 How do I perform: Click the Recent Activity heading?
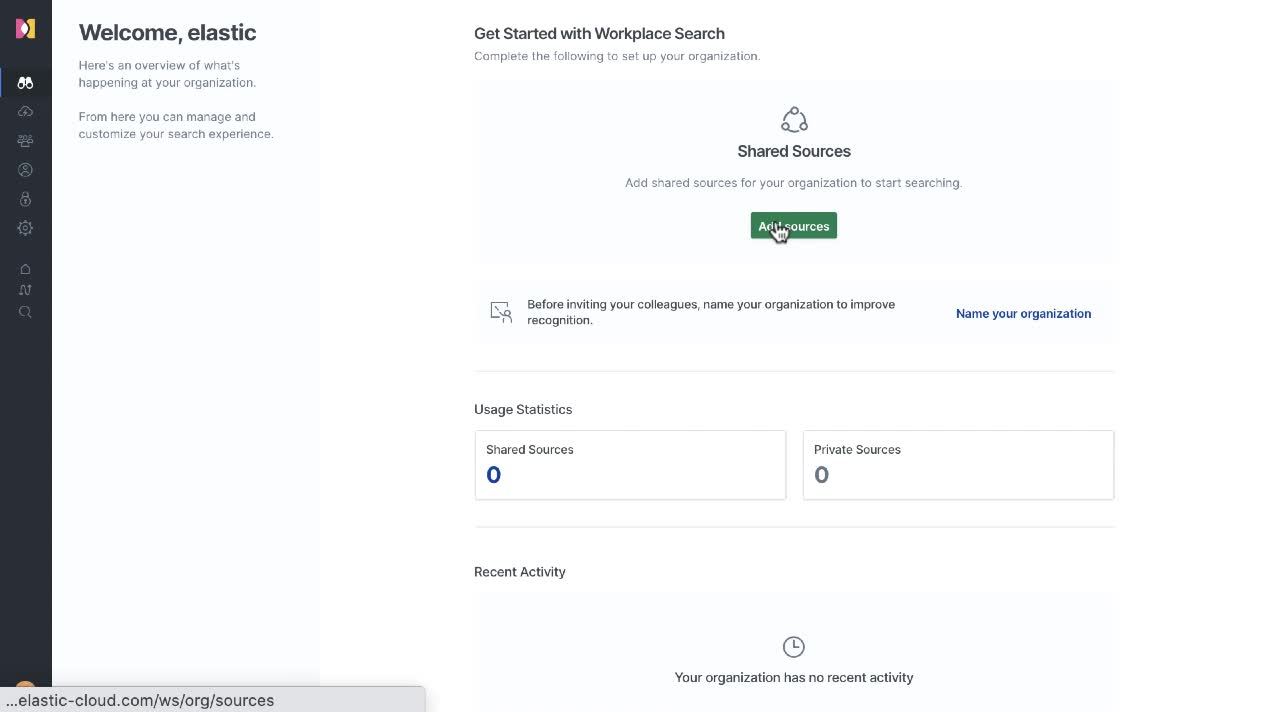pyautogui.click(x=520, y=572)
